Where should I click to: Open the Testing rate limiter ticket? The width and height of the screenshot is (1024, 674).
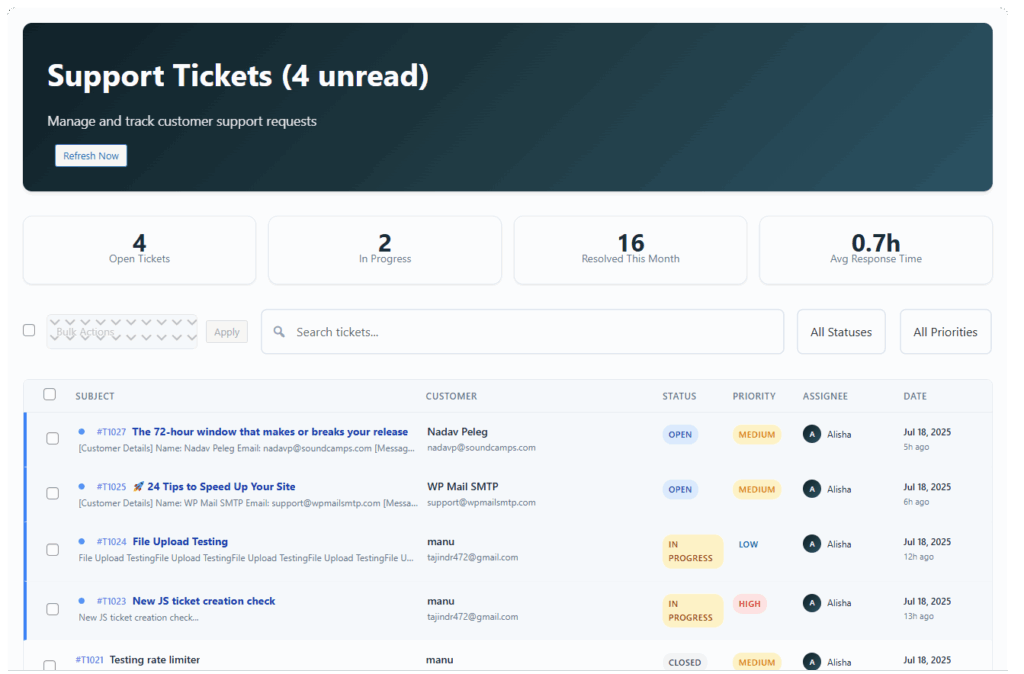click(155, 660)
